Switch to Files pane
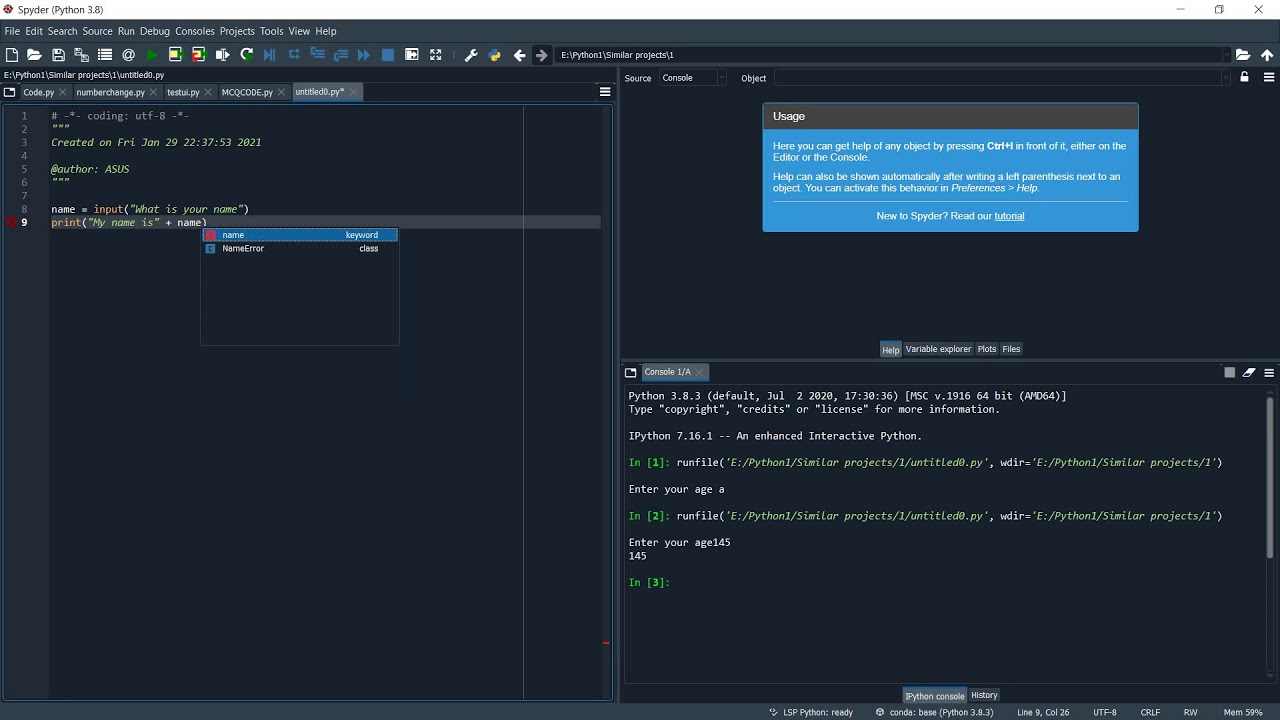Viewport: 1280px width, 720px height. (1011, 349)
